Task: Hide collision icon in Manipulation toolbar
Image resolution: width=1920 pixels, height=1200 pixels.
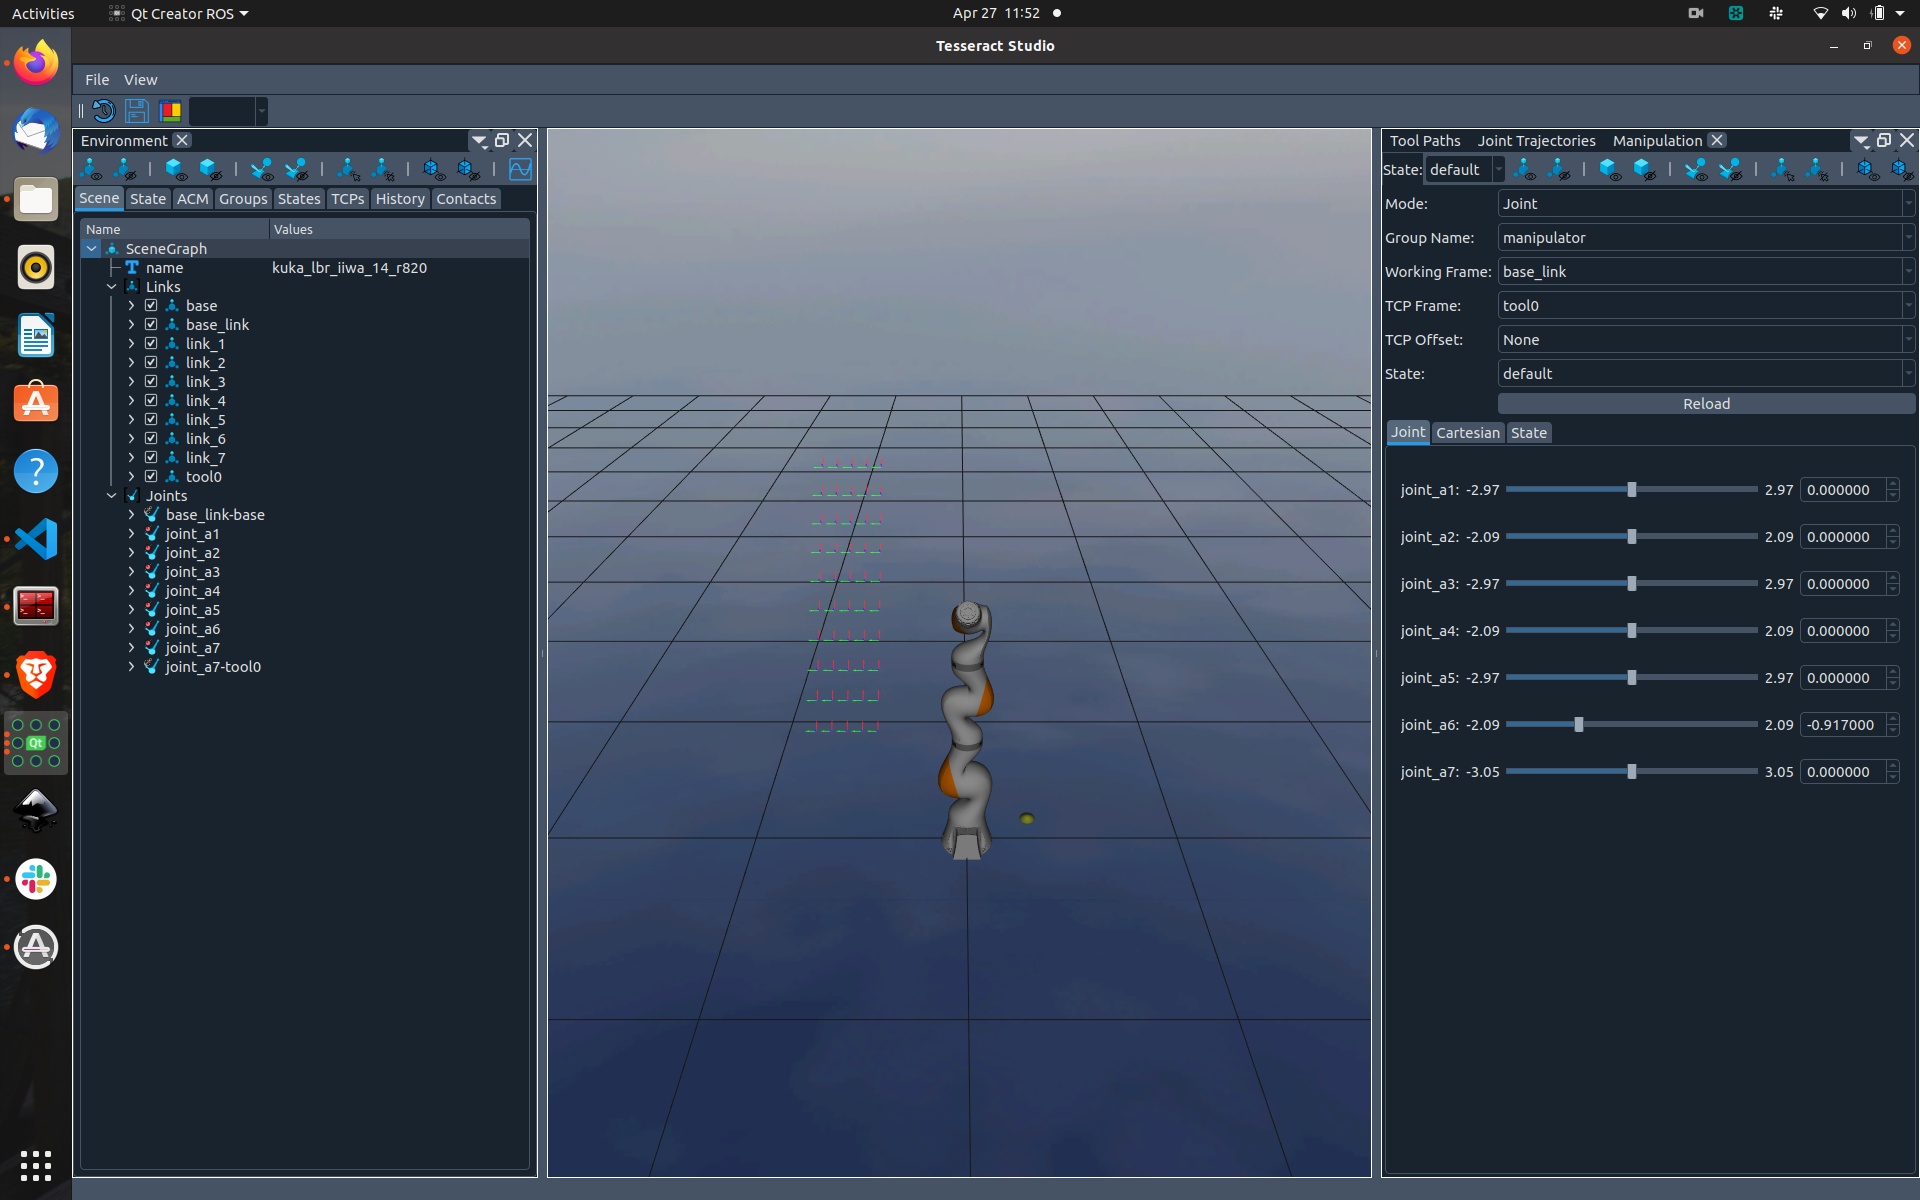Action: [x=1730, y=169]
